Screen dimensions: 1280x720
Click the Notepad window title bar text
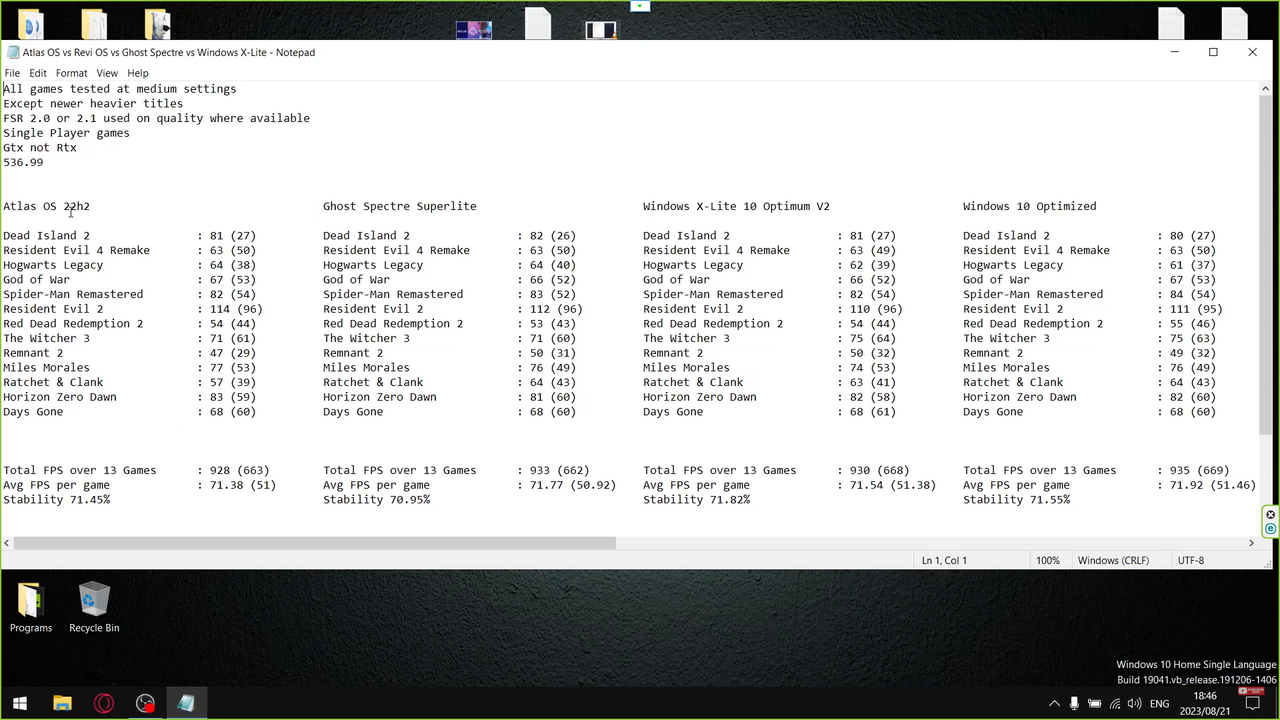tap(169, 52)
